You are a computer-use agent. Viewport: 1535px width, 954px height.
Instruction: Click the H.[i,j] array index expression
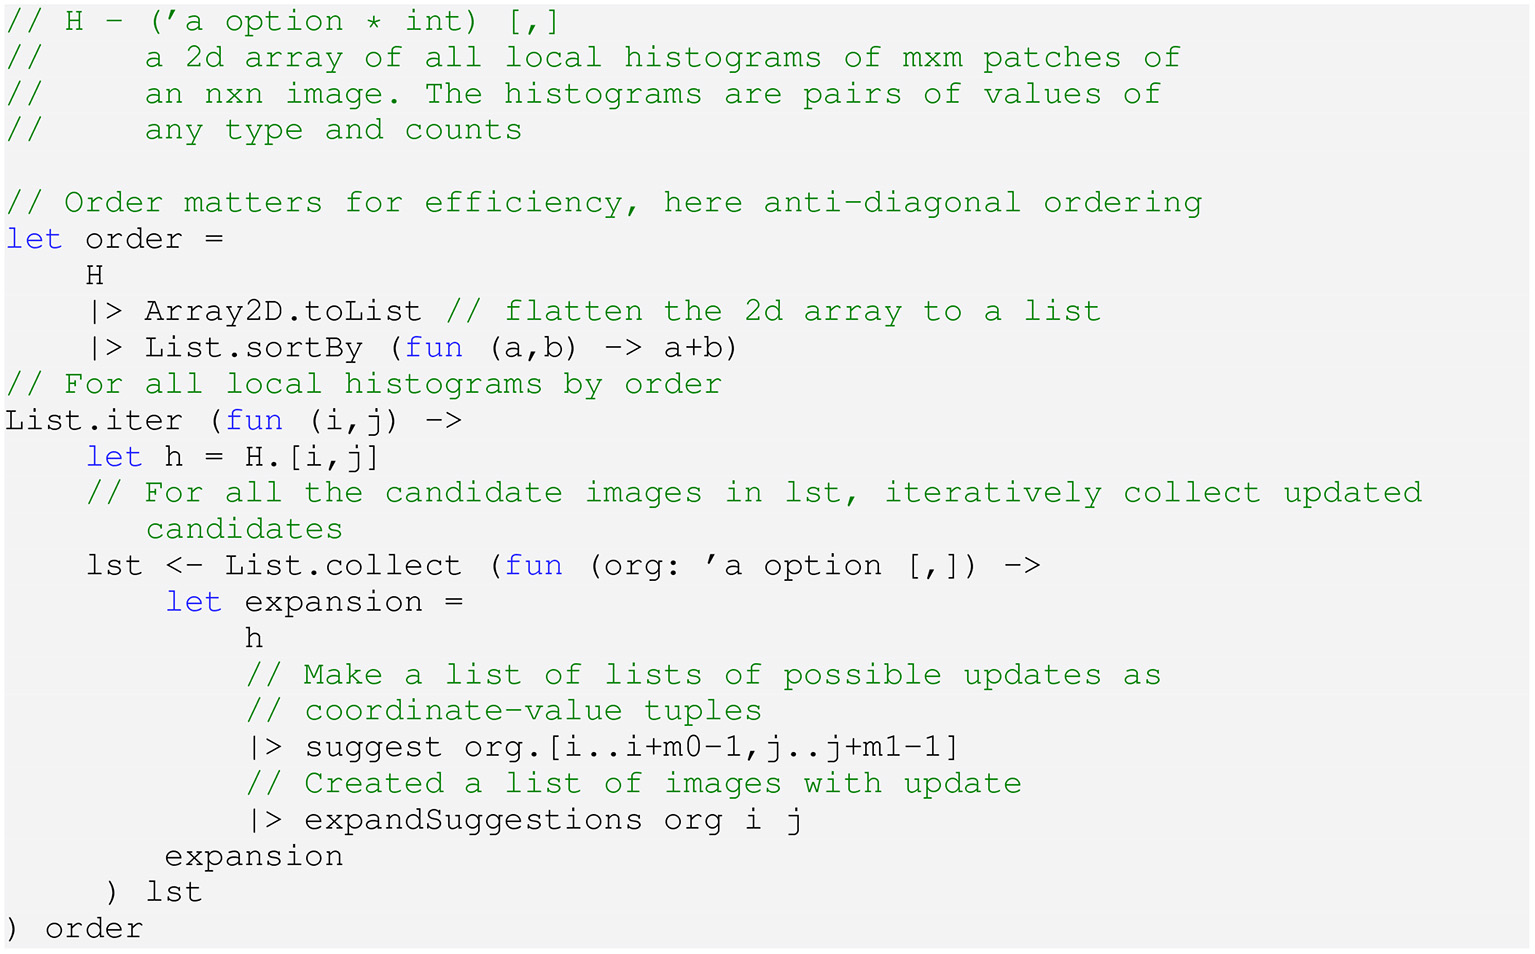click(x=312, y=457)
